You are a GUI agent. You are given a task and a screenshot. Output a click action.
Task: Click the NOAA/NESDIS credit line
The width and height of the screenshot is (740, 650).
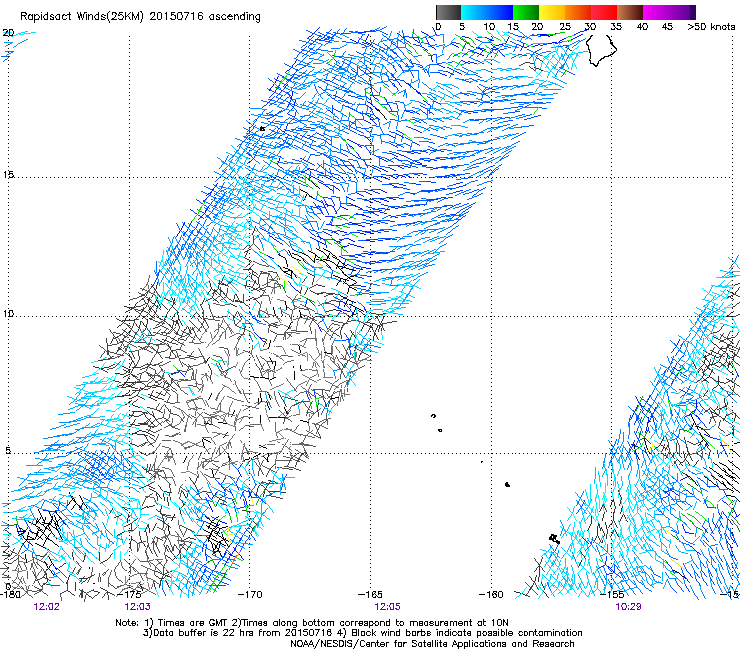click(432, 644)
